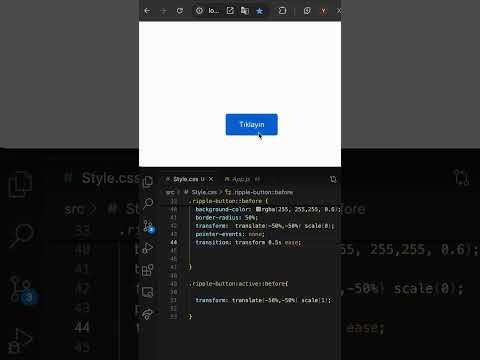
Task: Go back in the browser
Action: pyautogui.click(x=147, y=11)
